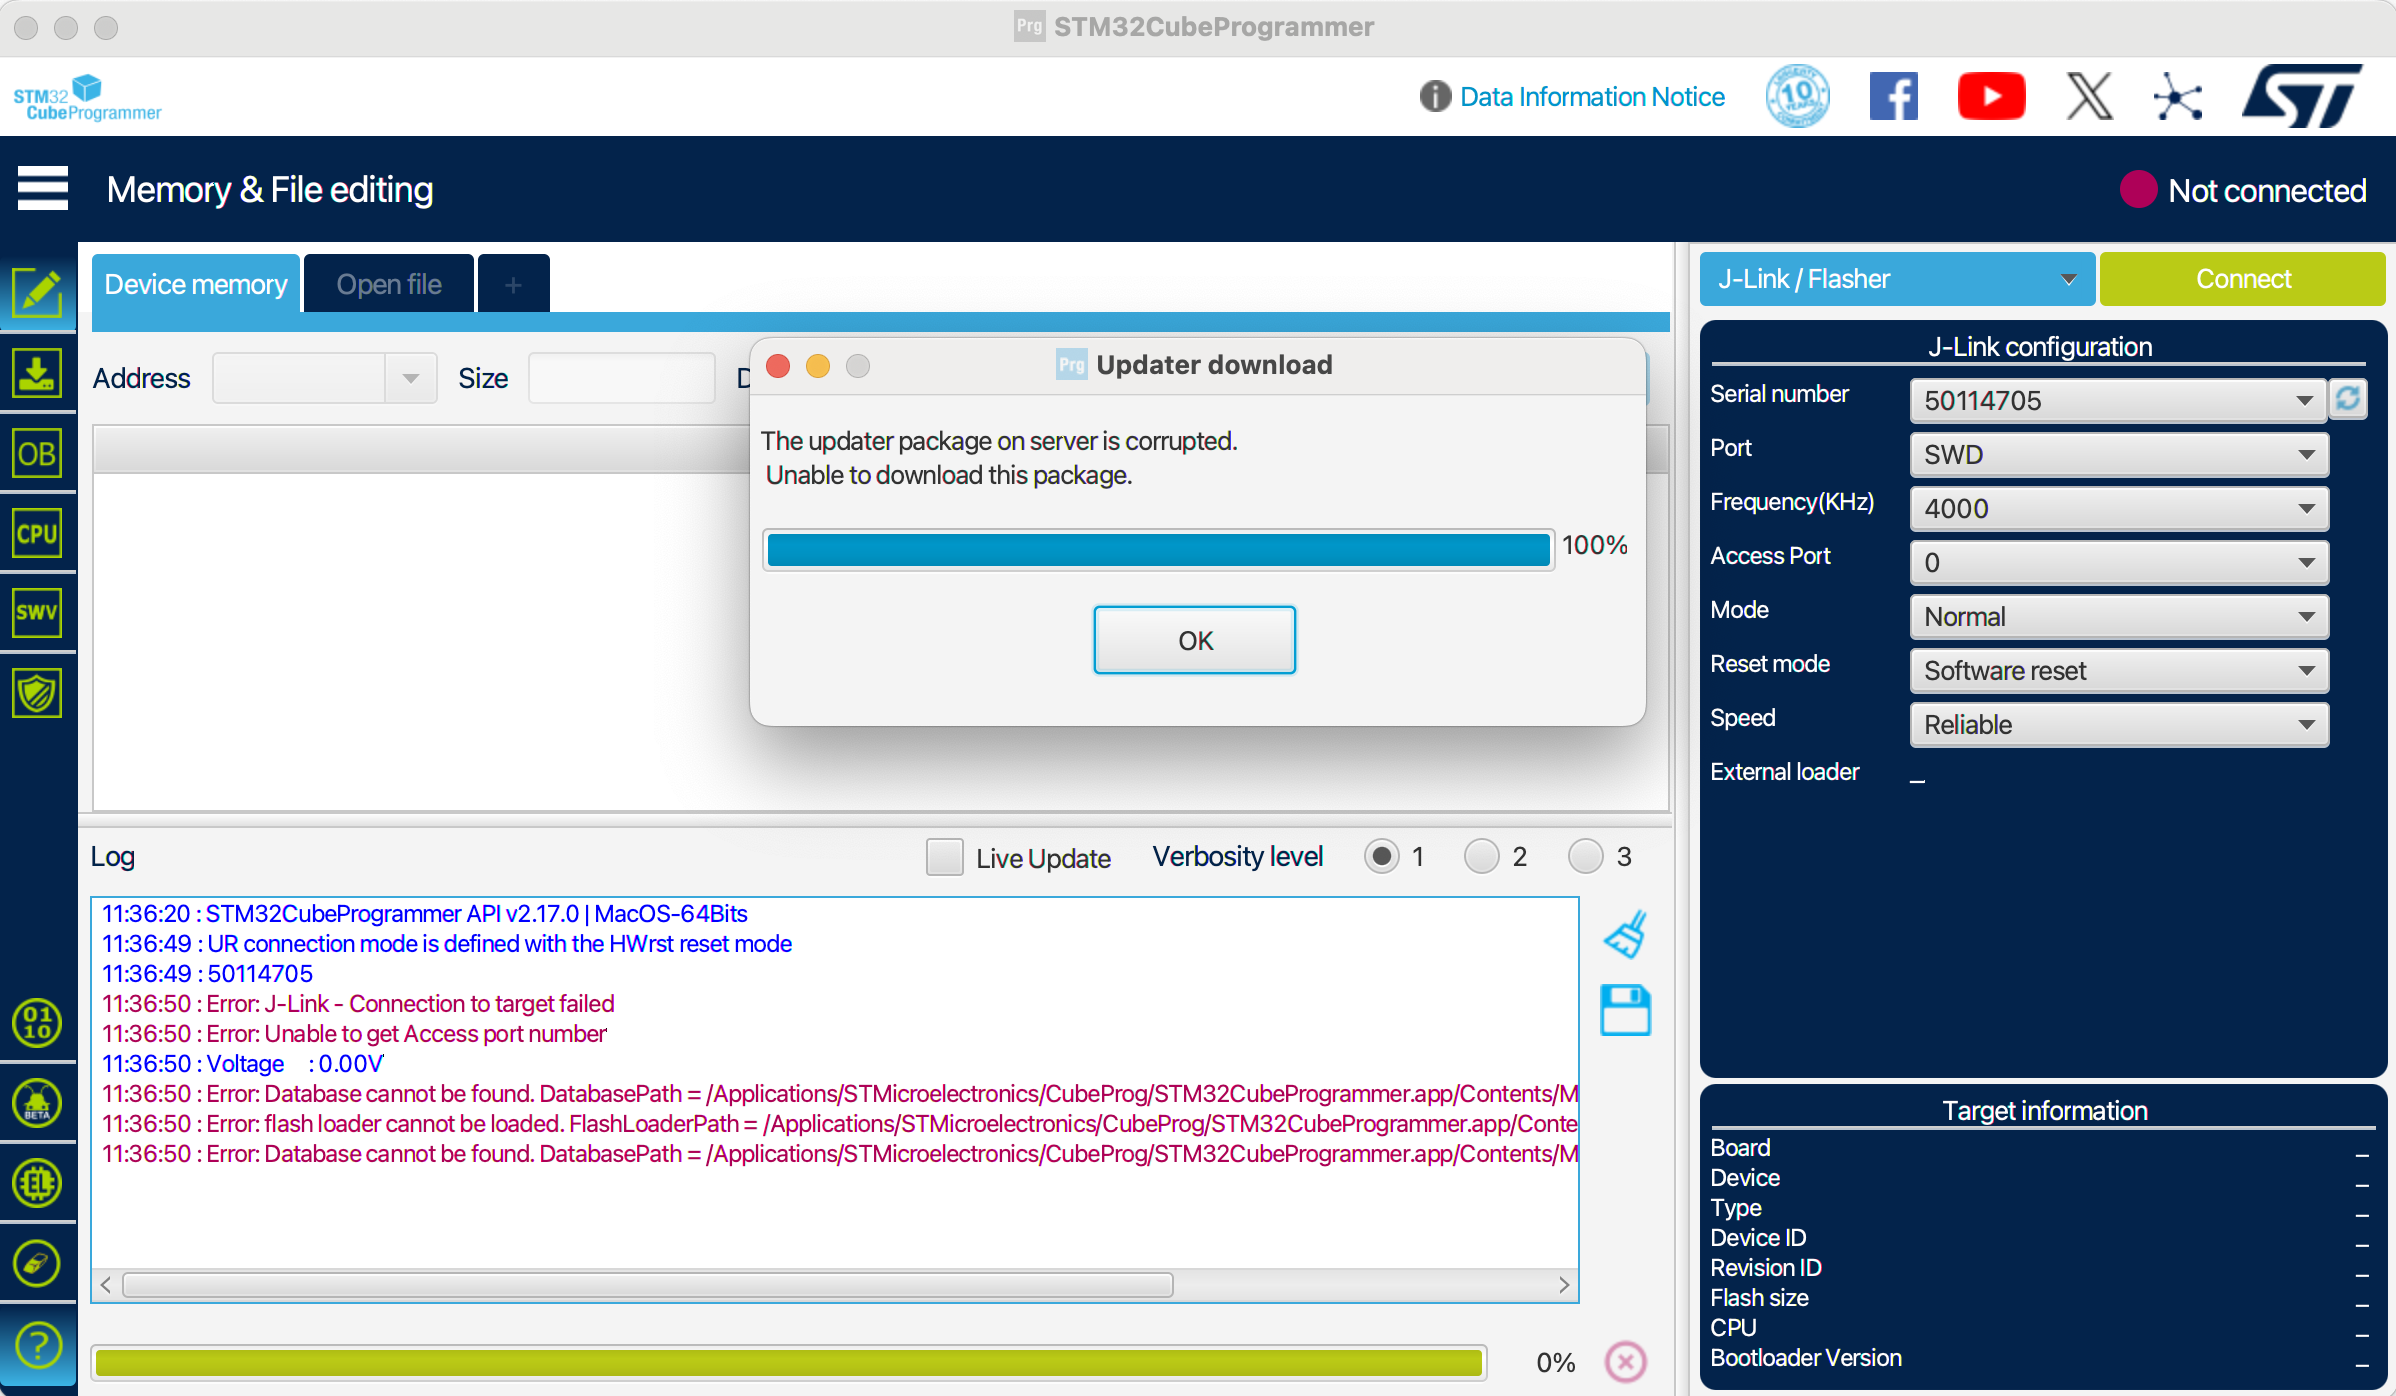Click OK in Updater download dialog

(x=1194, y=640)
